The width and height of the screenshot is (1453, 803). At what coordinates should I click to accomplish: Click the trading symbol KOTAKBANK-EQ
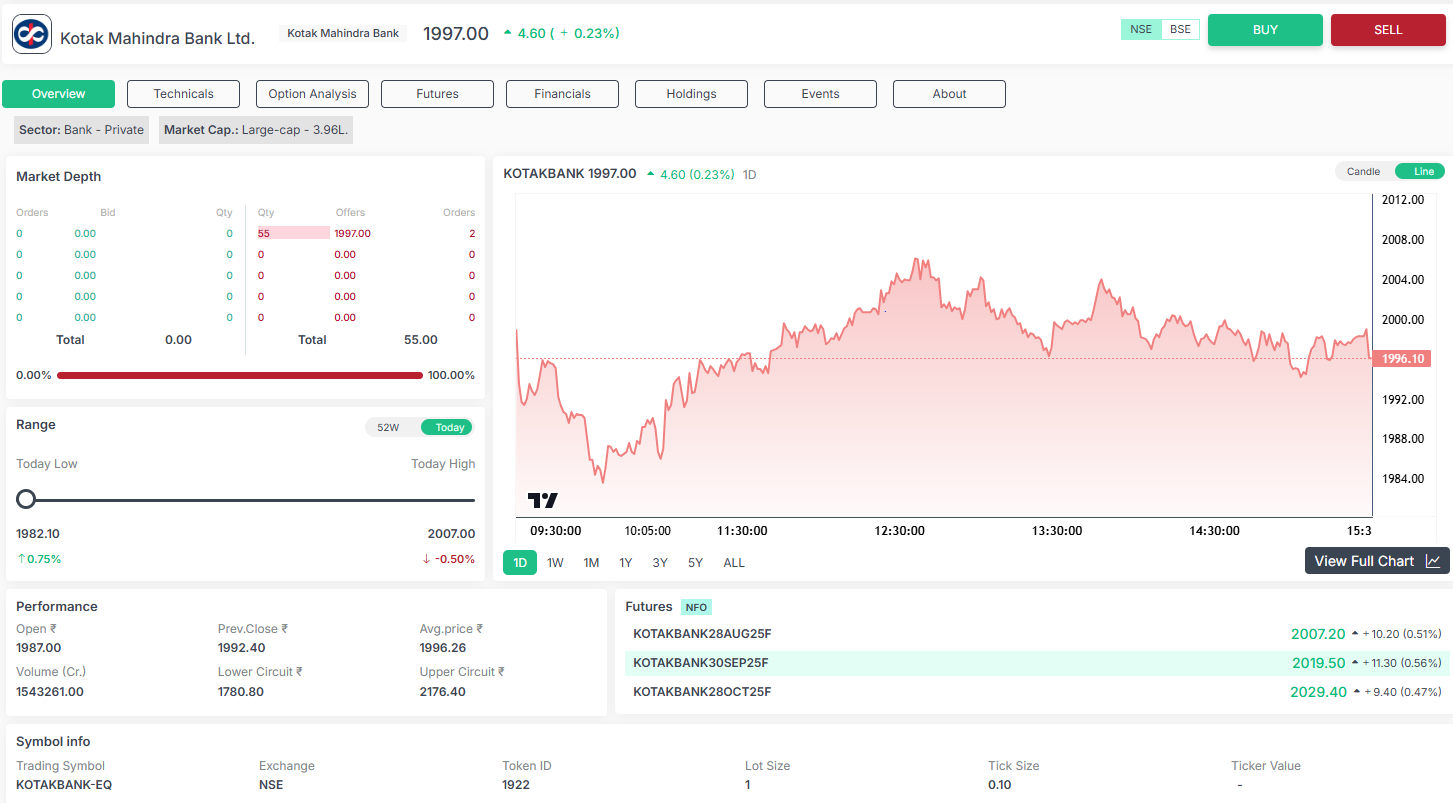coord(64,785)
